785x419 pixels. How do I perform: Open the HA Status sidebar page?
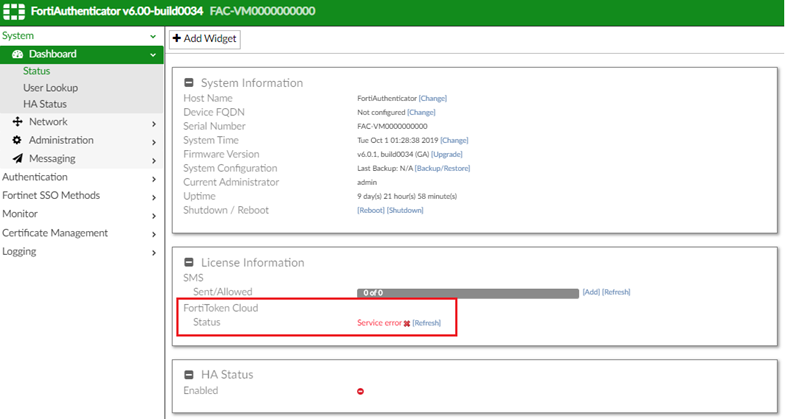click(x=45, y=104)
